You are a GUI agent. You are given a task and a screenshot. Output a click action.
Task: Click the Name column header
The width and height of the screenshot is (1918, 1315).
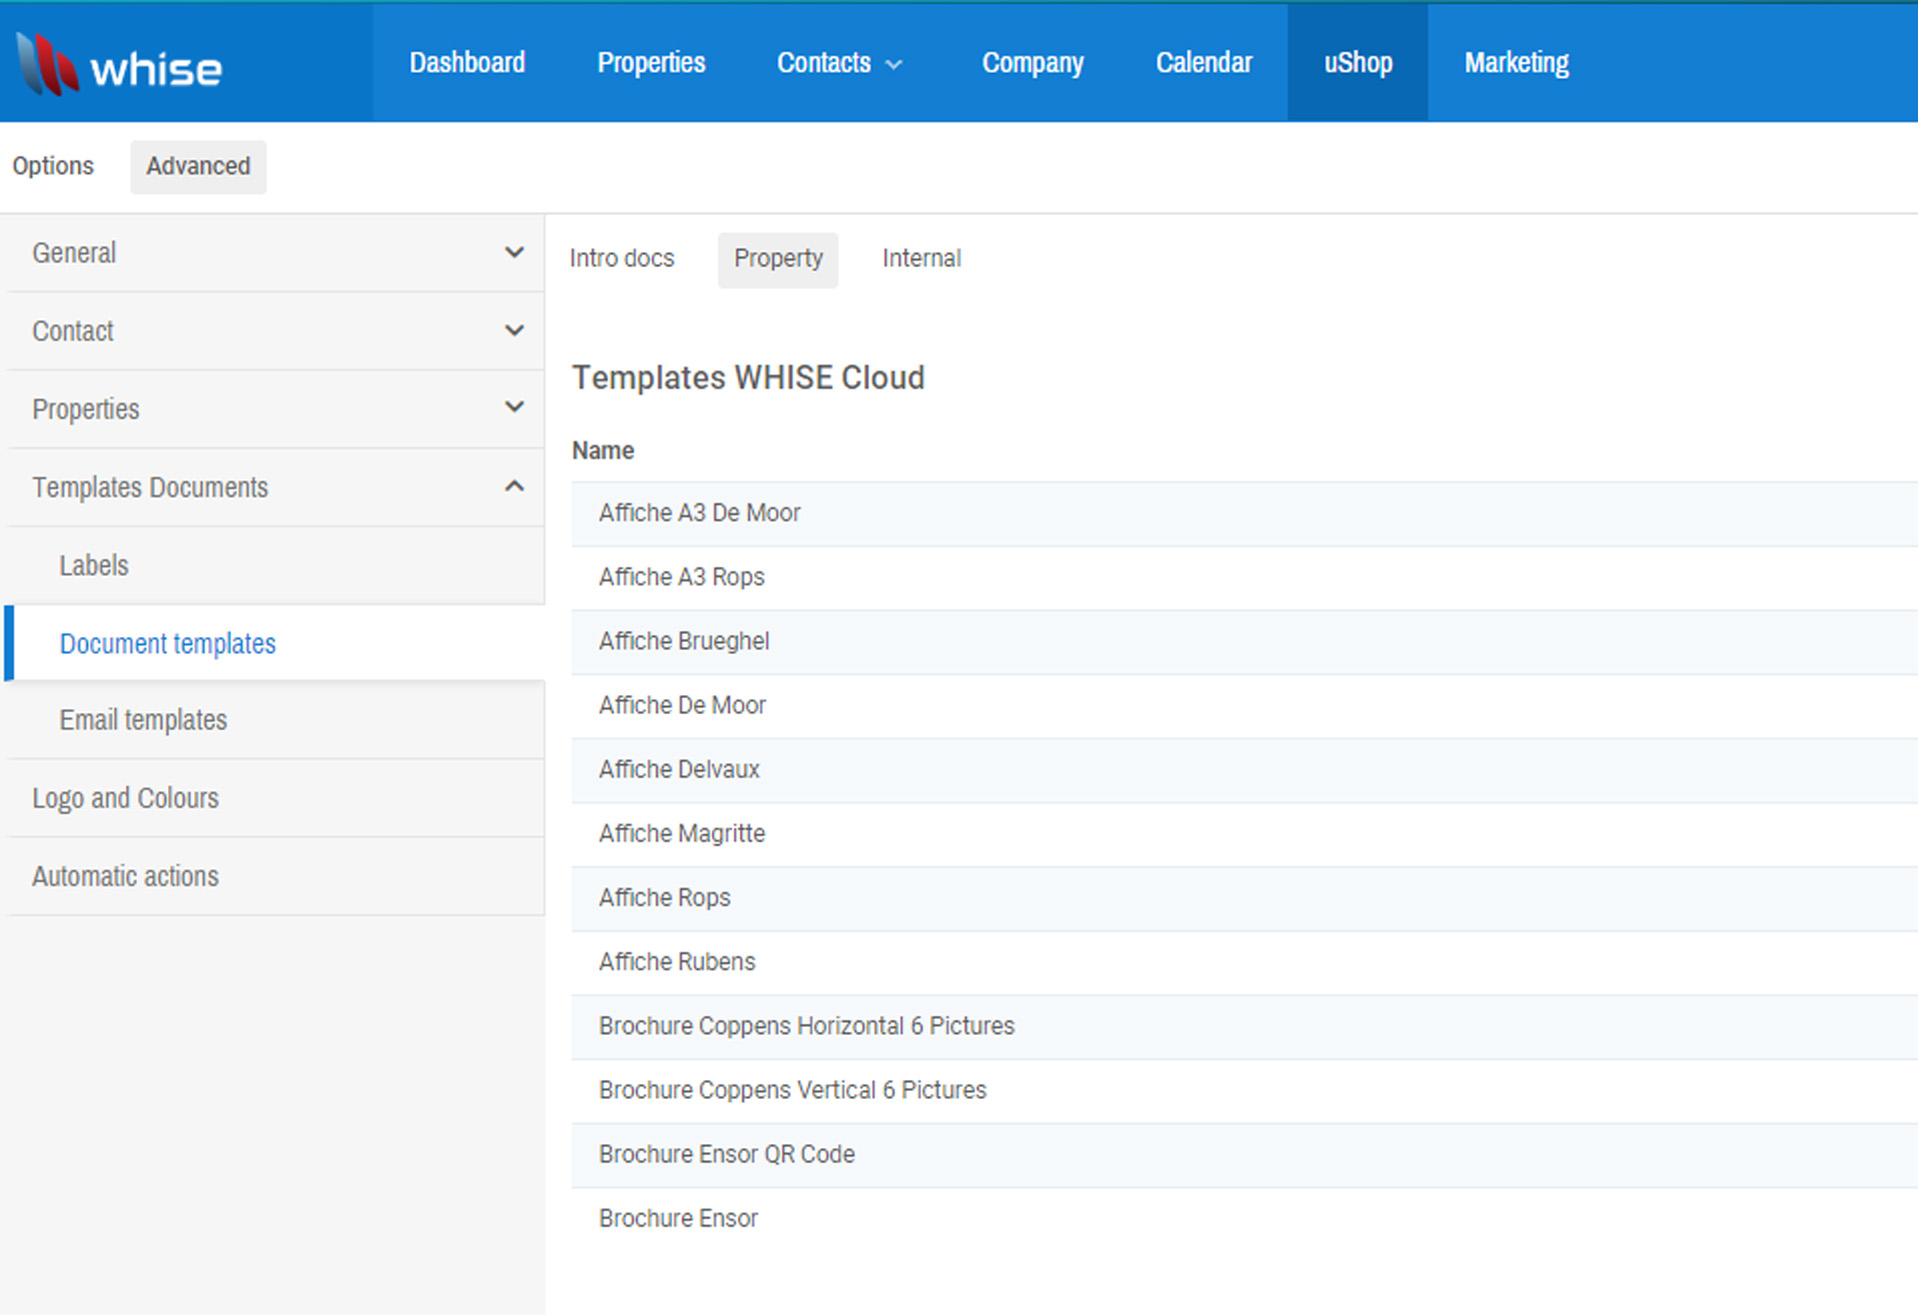click(603, 451)
